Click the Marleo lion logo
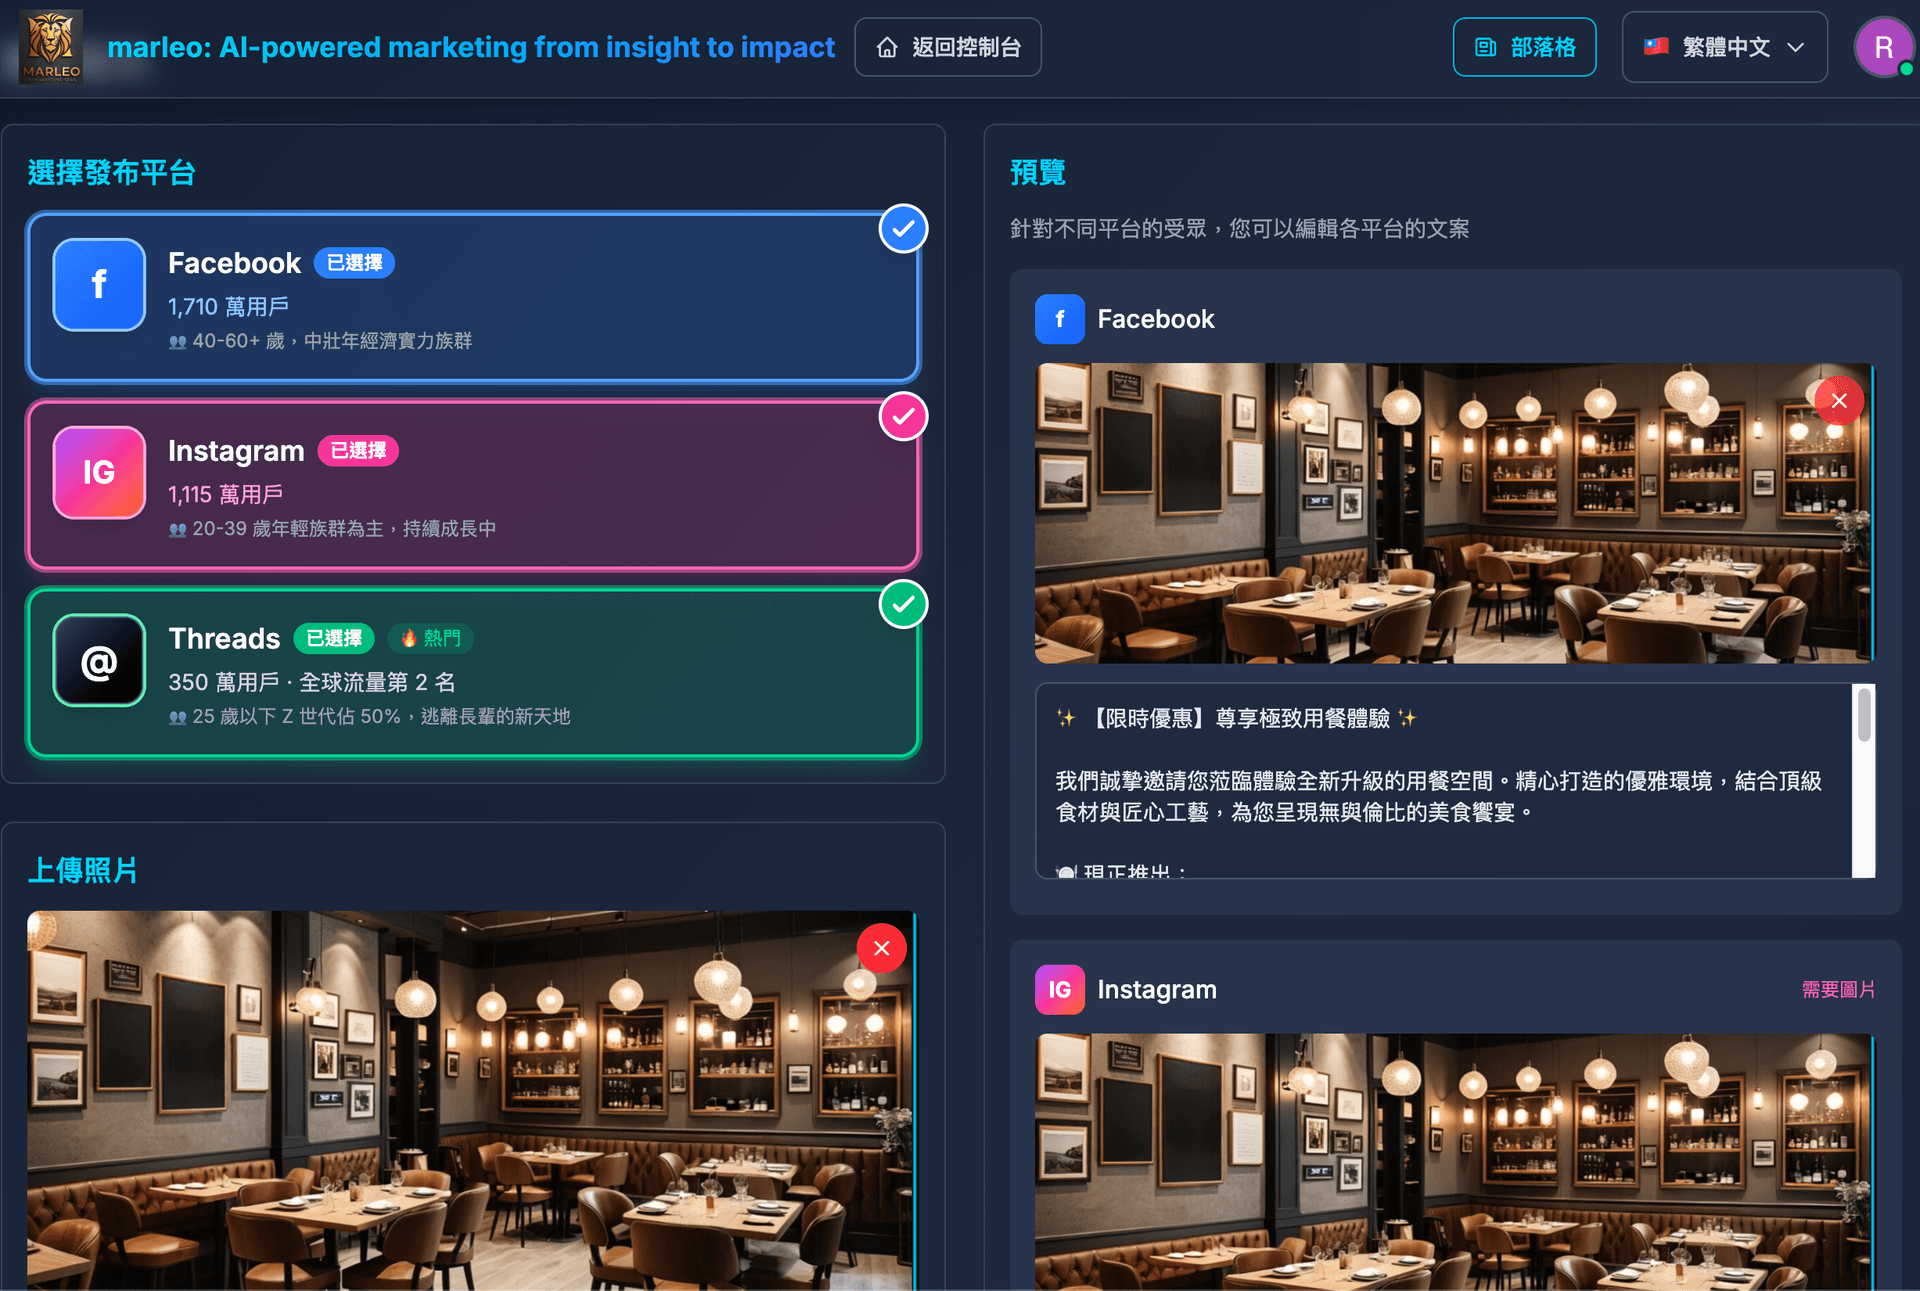 51,47
